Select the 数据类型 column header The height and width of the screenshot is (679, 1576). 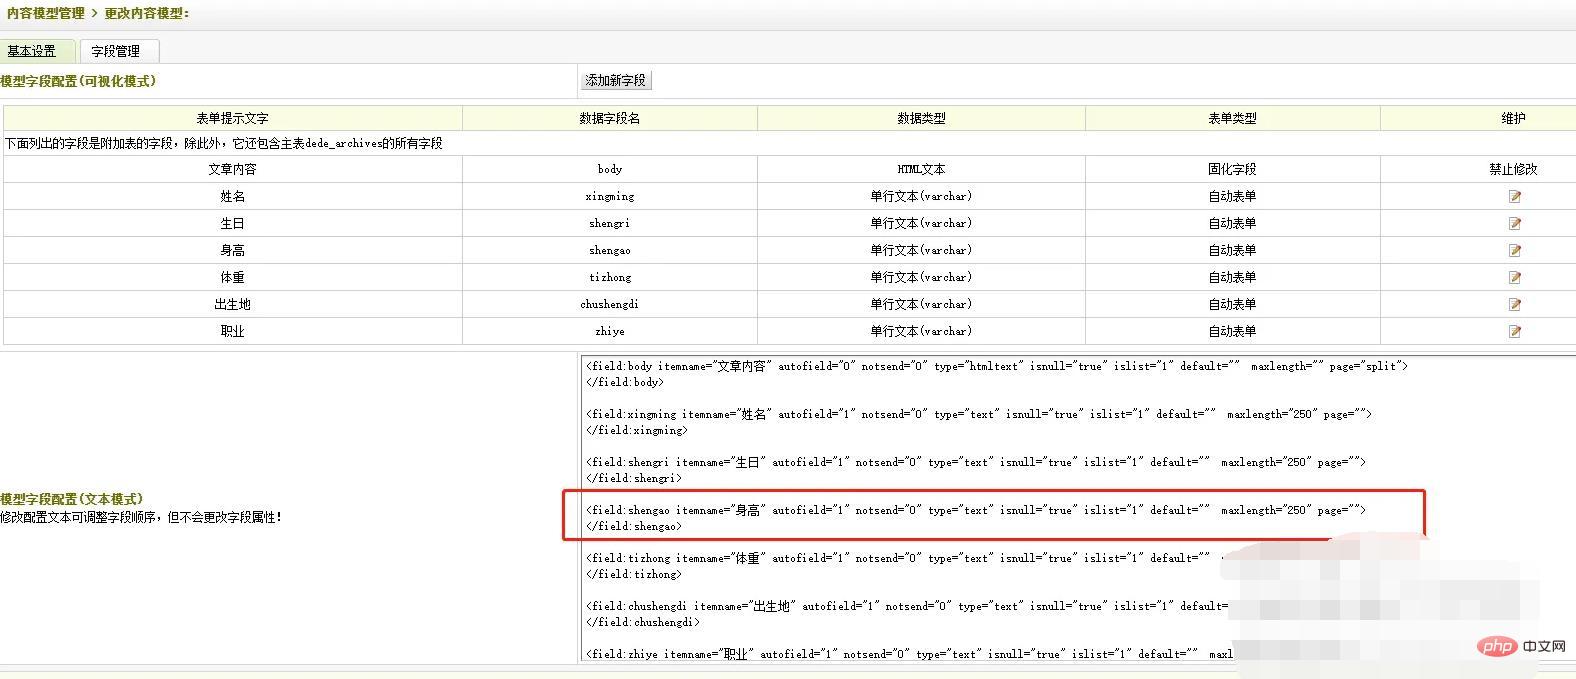(921, 118)
